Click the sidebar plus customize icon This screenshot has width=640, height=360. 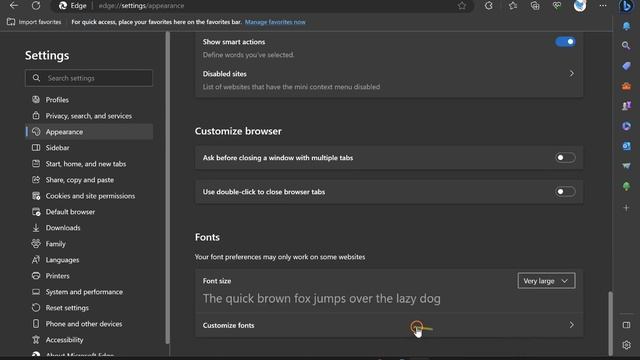point(626,208)
